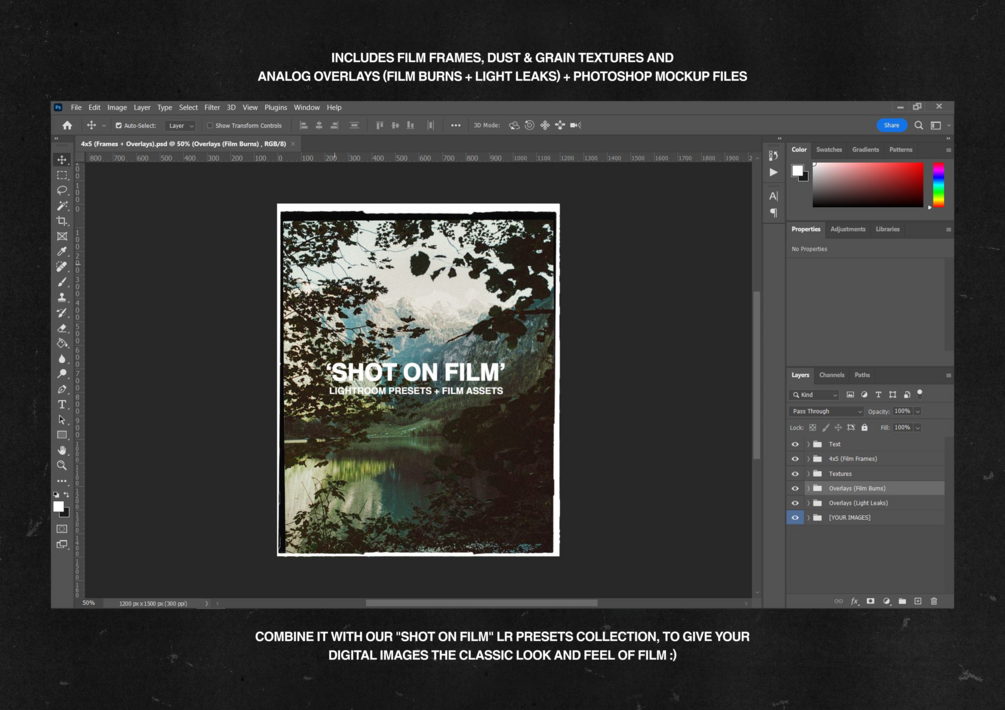The image size is (1005, 710).
Task: Select the Zoom tool in the toolbox
Action: point(62,466)
